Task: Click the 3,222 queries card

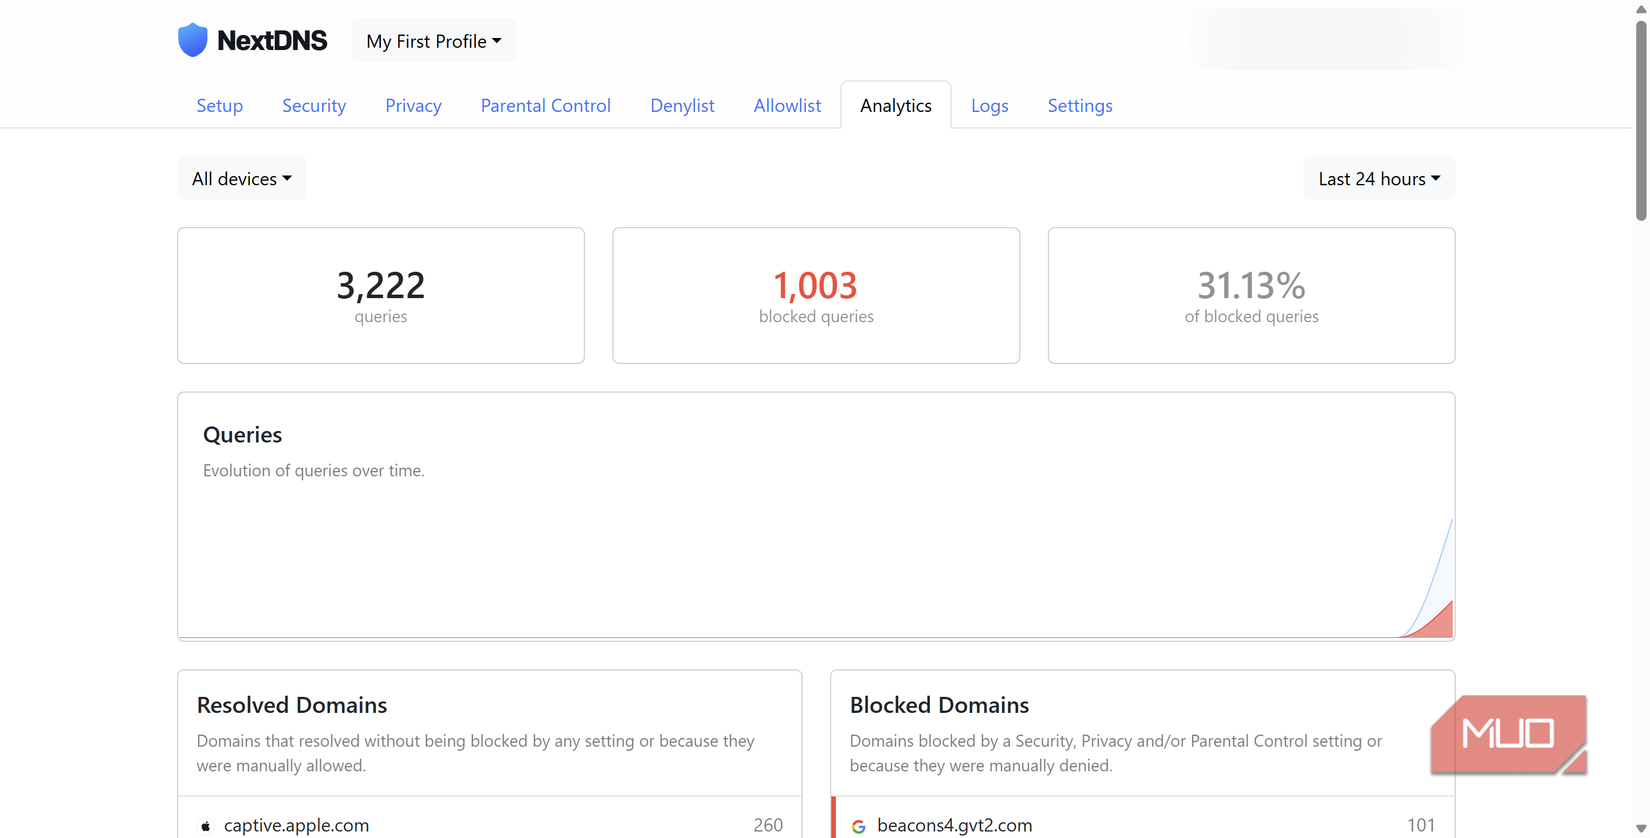Action: (381, 295)
